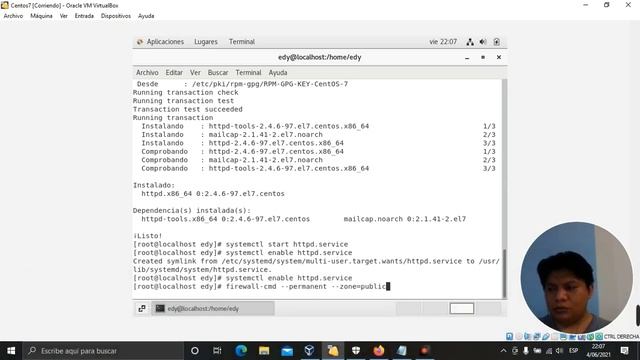The image size is (640, 360).
Task: Open the notepad-like app icon on taskbar
Action: [x=402, y=351]
